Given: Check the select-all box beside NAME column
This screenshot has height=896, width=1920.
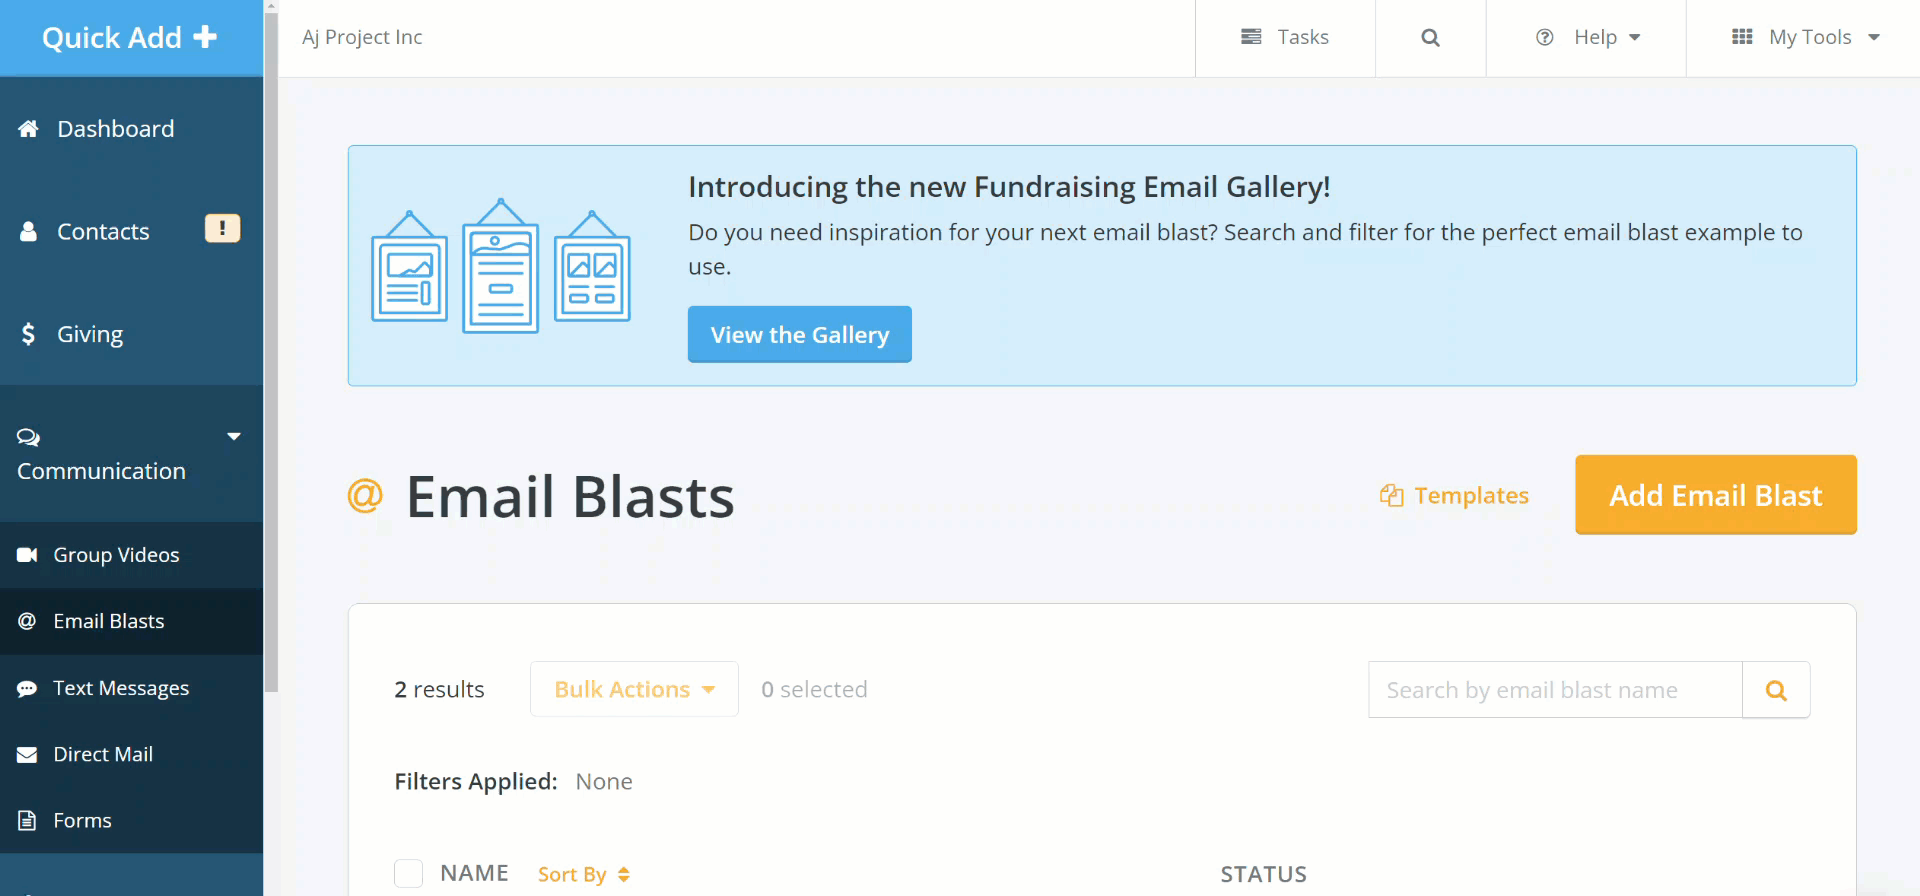Looking at the screenshot, I should (x=408, y=872).
